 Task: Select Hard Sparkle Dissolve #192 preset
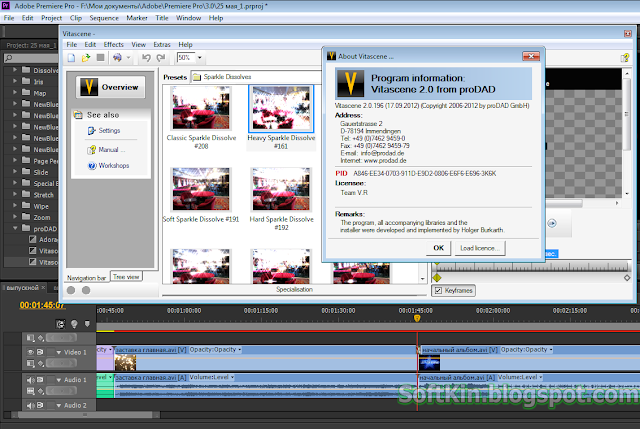coord(281,199)
